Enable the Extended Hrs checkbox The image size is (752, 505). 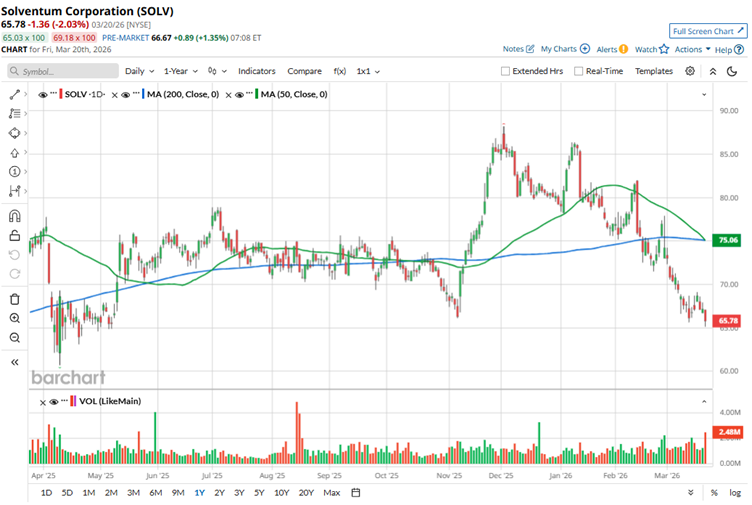coord(505,71)
